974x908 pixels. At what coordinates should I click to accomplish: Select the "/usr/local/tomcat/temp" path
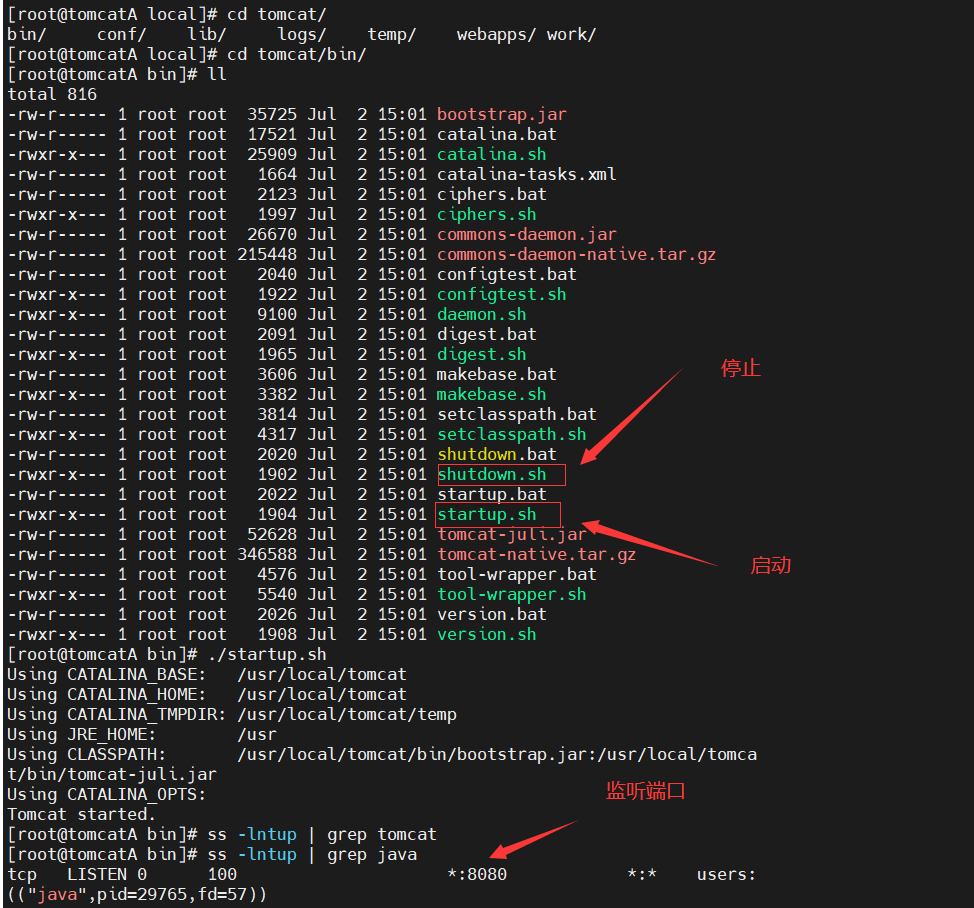click(347, 714)
